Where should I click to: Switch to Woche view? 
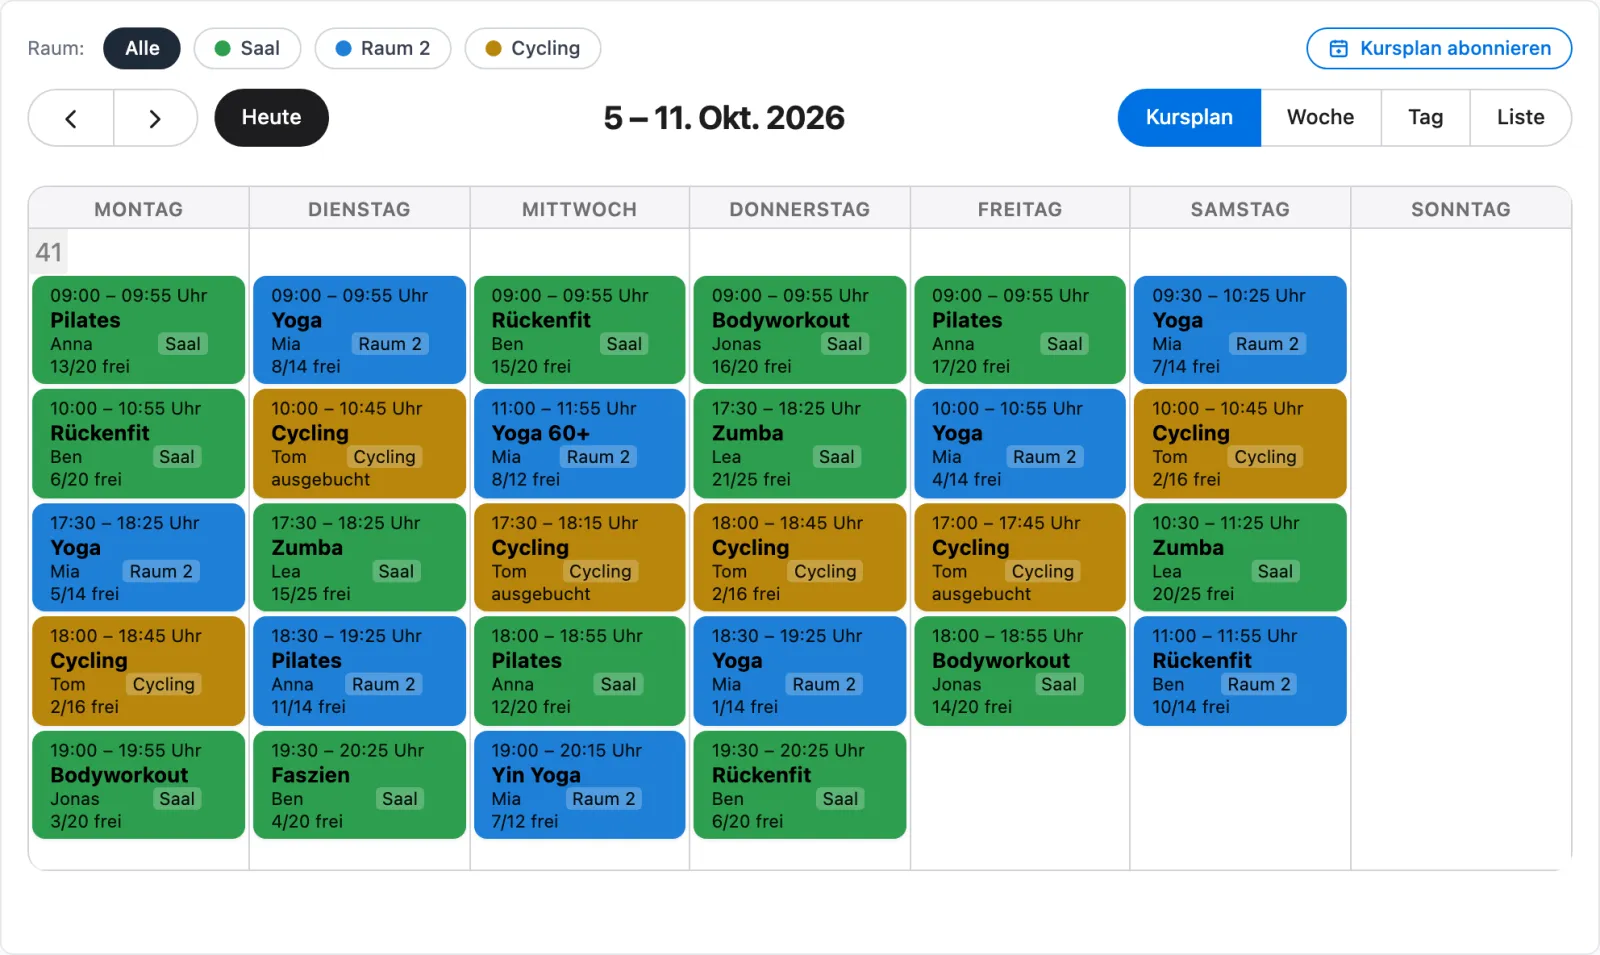1320,118
